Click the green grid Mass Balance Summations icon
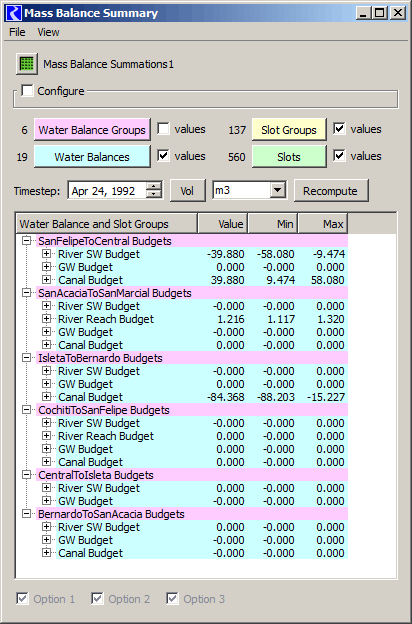The width and height of the screenshot is (412, 624). pos(27,64)
